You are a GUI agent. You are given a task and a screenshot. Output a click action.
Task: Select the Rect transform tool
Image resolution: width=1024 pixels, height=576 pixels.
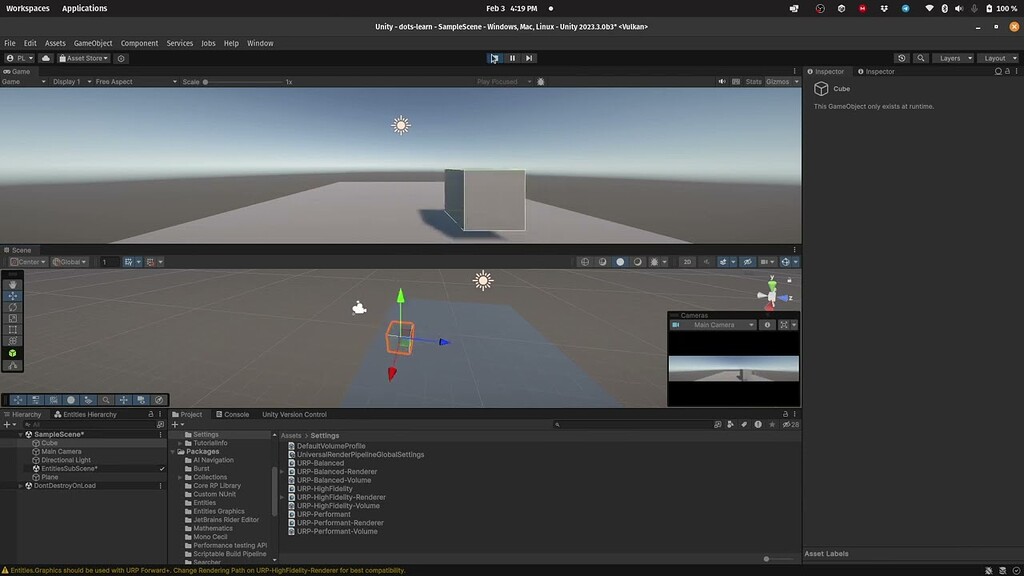click(x=12, y=330)
